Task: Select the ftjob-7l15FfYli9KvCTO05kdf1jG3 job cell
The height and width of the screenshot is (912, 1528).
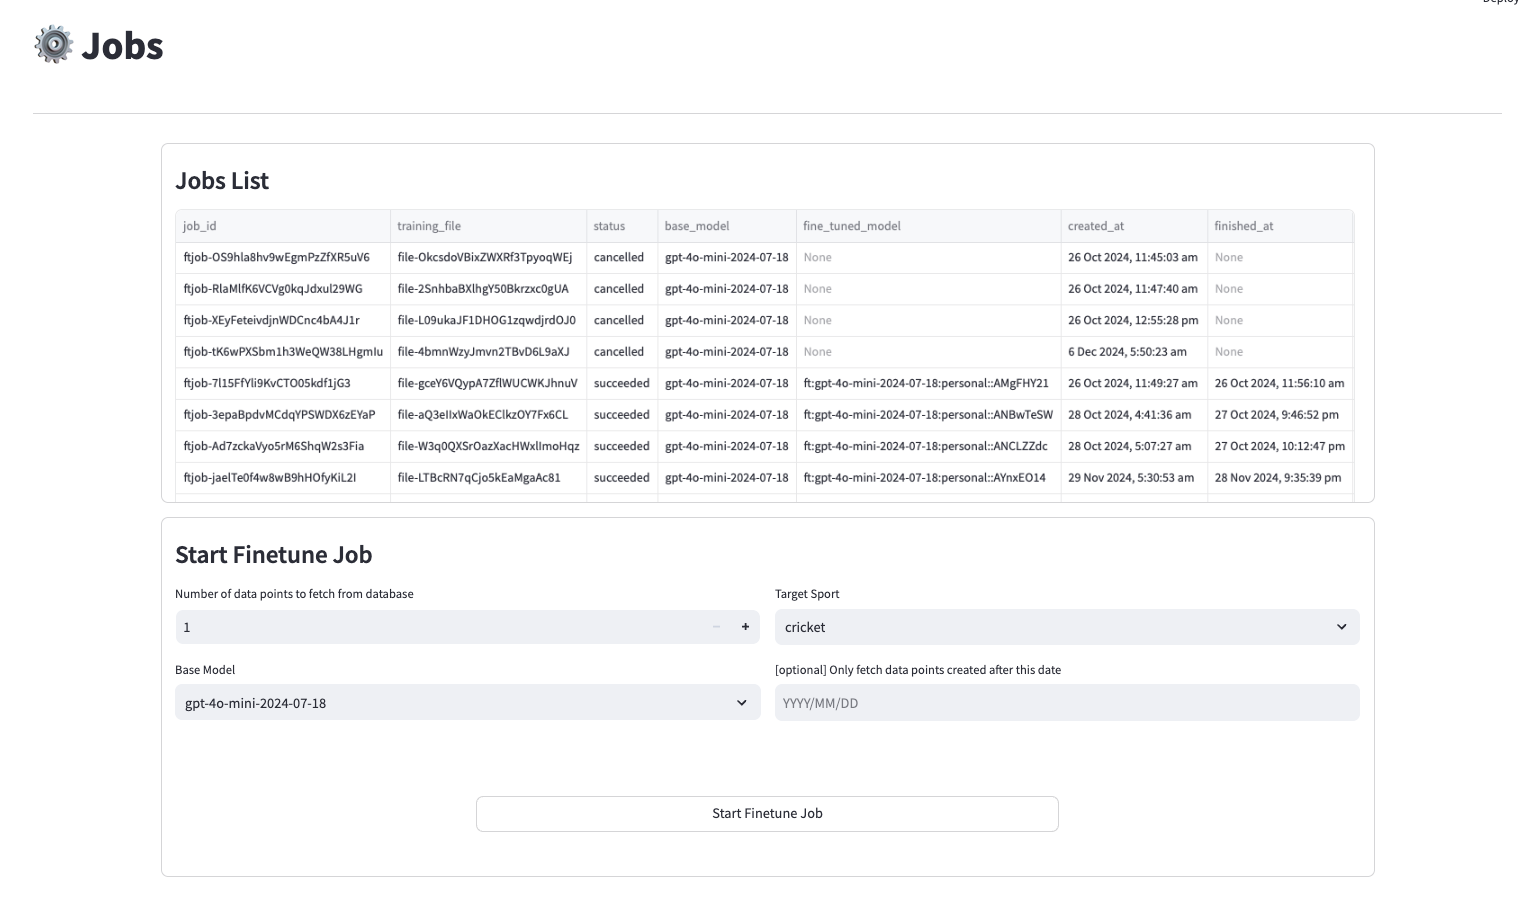Action: point(267,383)
